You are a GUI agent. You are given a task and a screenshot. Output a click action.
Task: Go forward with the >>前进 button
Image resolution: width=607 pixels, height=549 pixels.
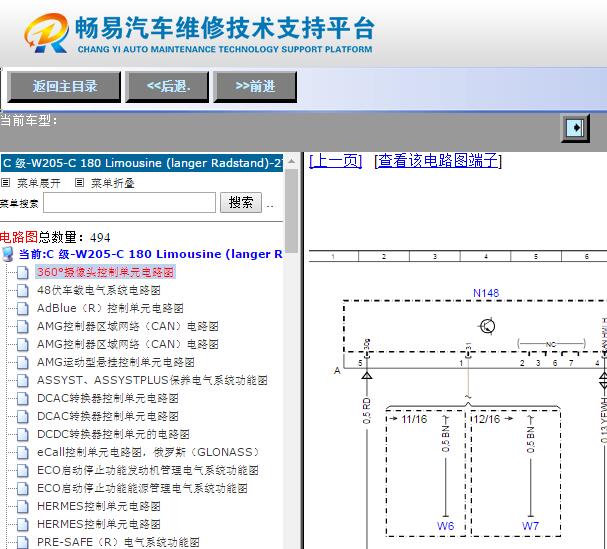255,87
